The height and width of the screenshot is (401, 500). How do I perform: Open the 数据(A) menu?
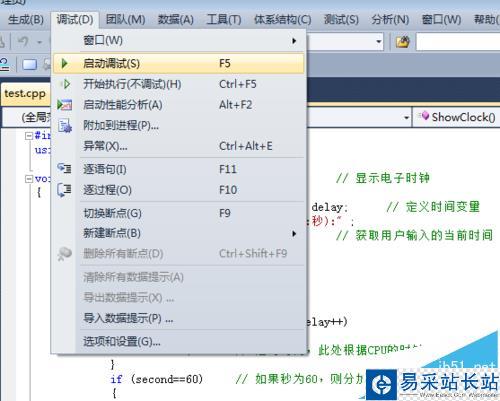[x=176, y=19]
